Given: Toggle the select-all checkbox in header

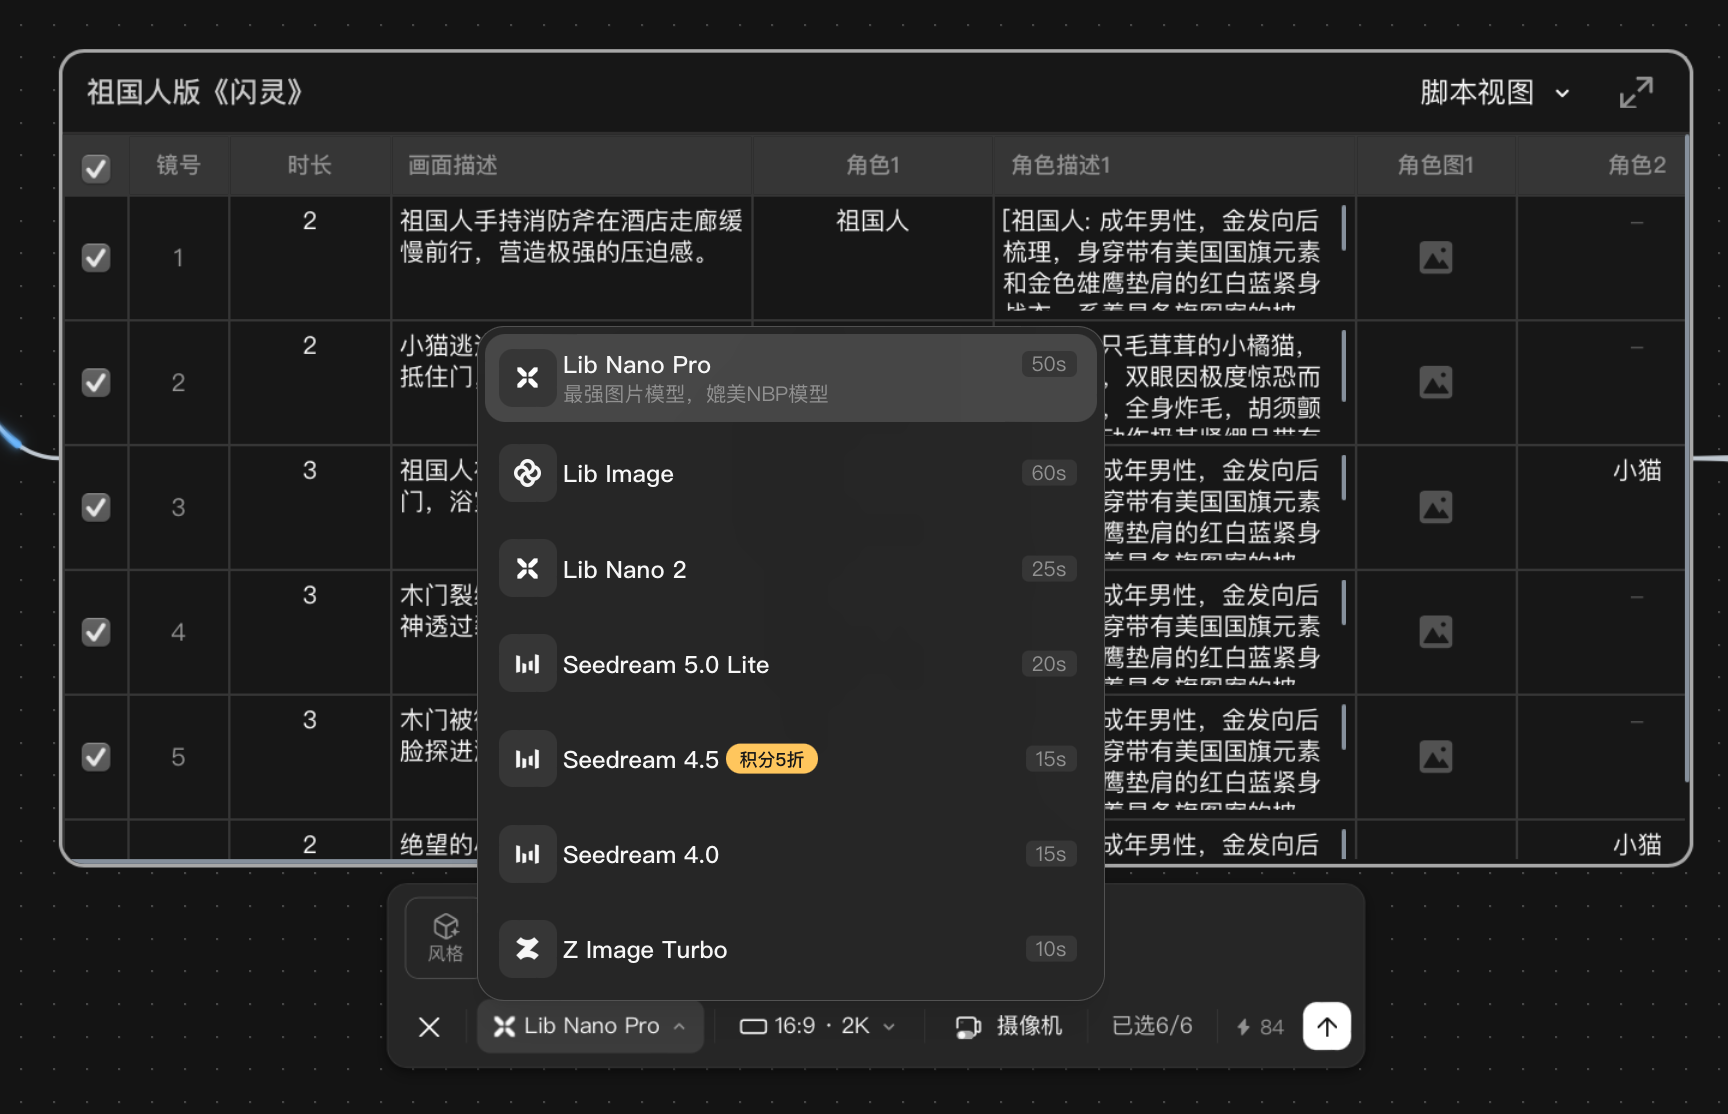Looking at the screenshot, I should pyautogui.click(x=96, y=168).
